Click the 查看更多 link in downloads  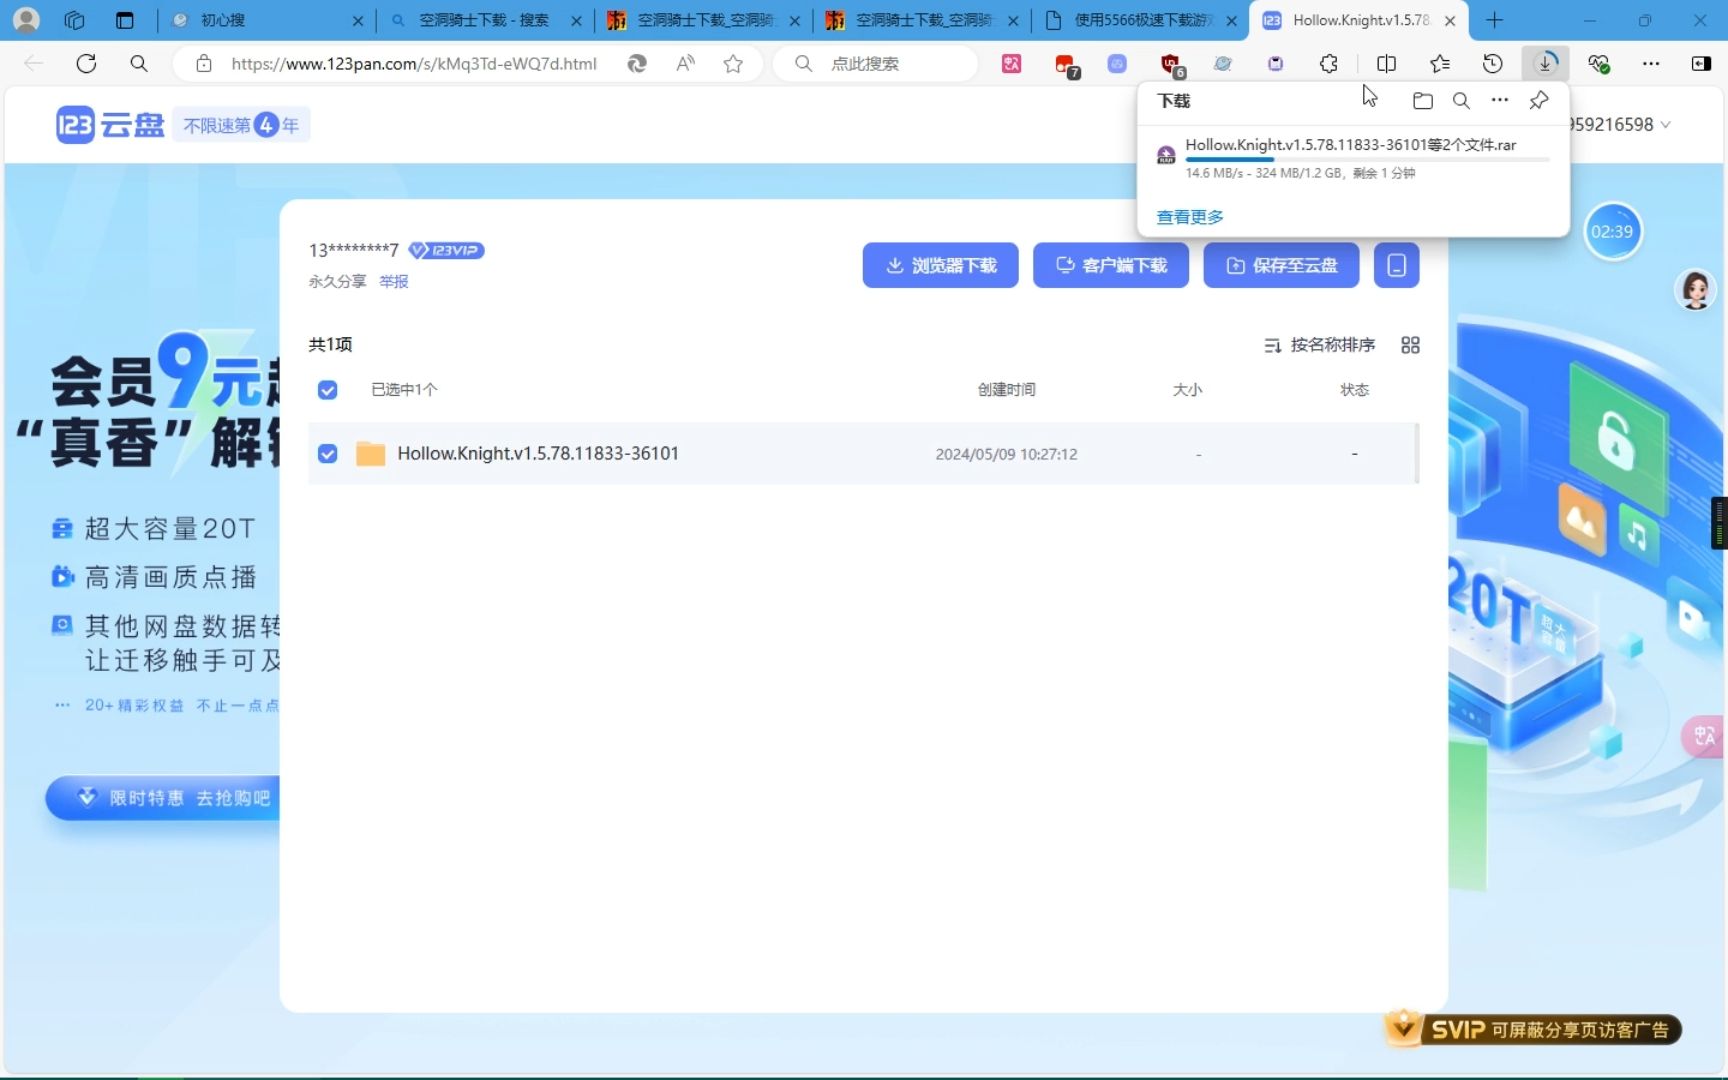pos(1189,217)
